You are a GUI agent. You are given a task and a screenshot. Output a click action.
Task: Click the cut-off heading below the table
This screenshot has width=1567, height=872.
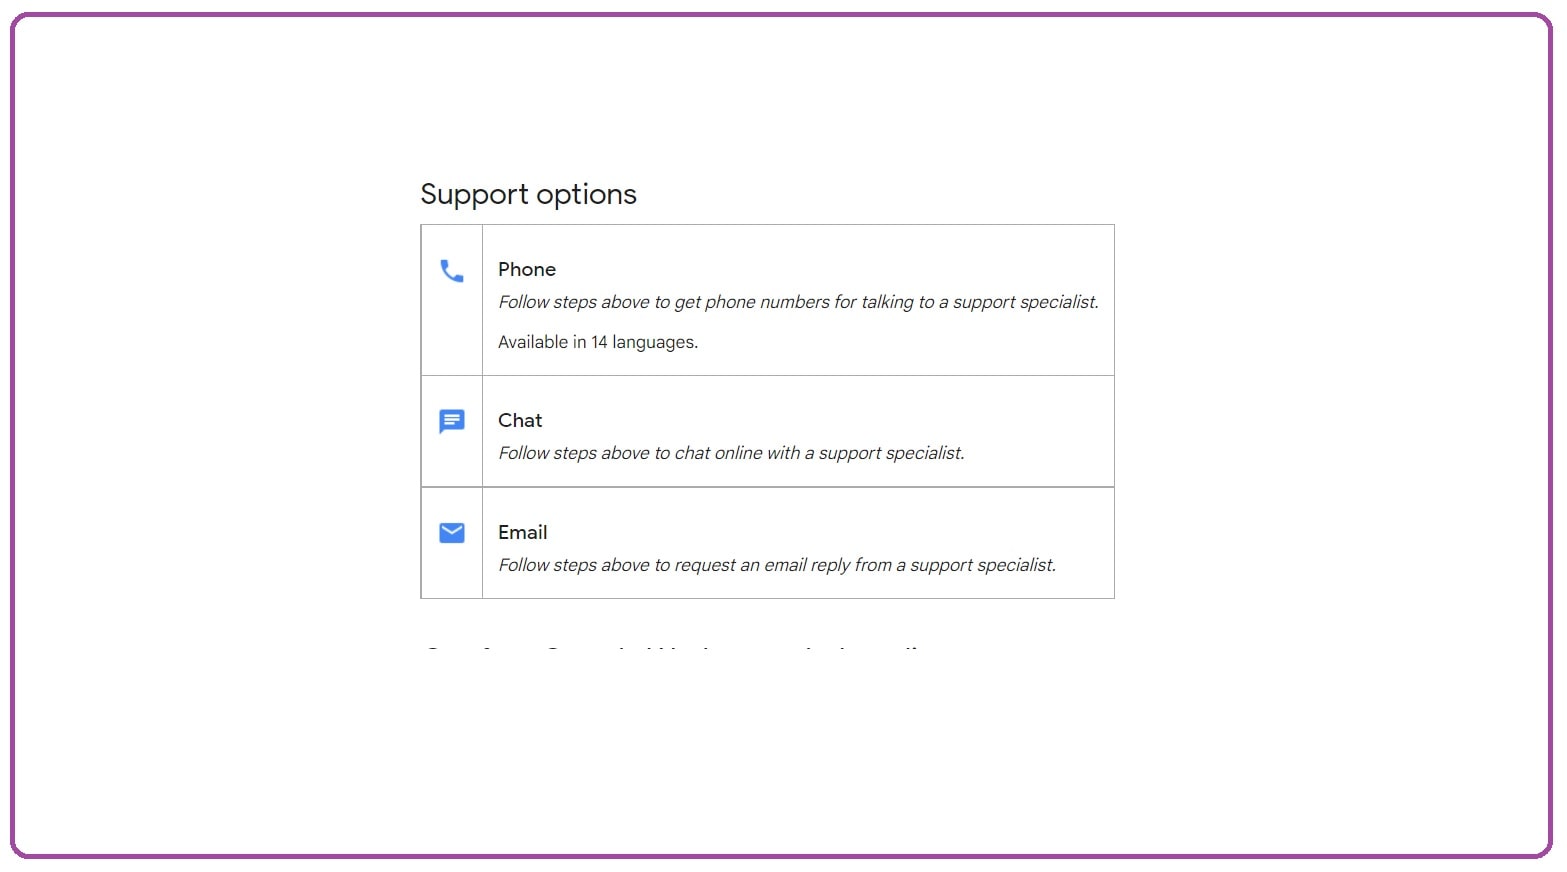[672, 647]
